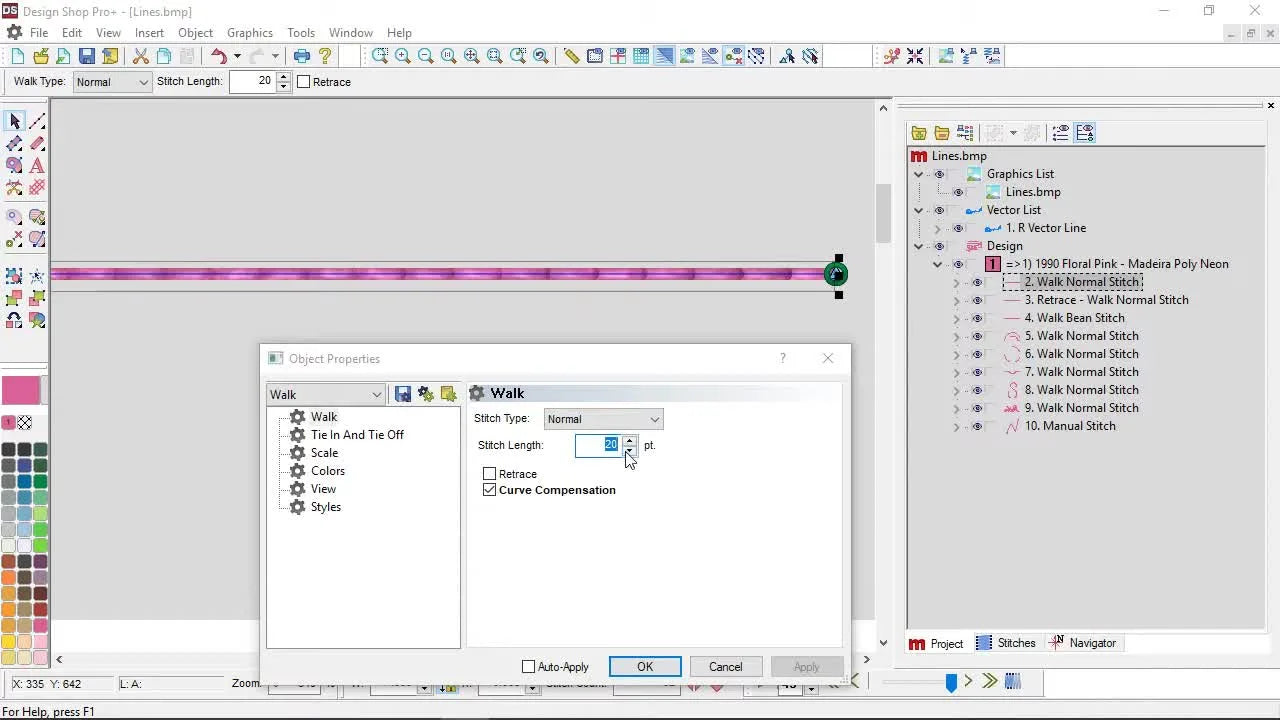Click the yellow question mark Help icon
Image resolution: width=1280 pixels, height=720 pixels.
(x=325, y=56)
